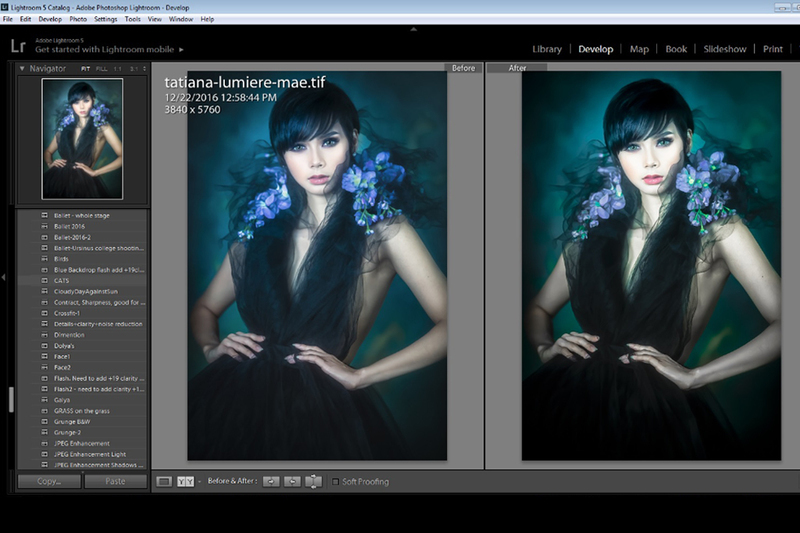
Task: Open the Photo menu
Action: (78, 19)
